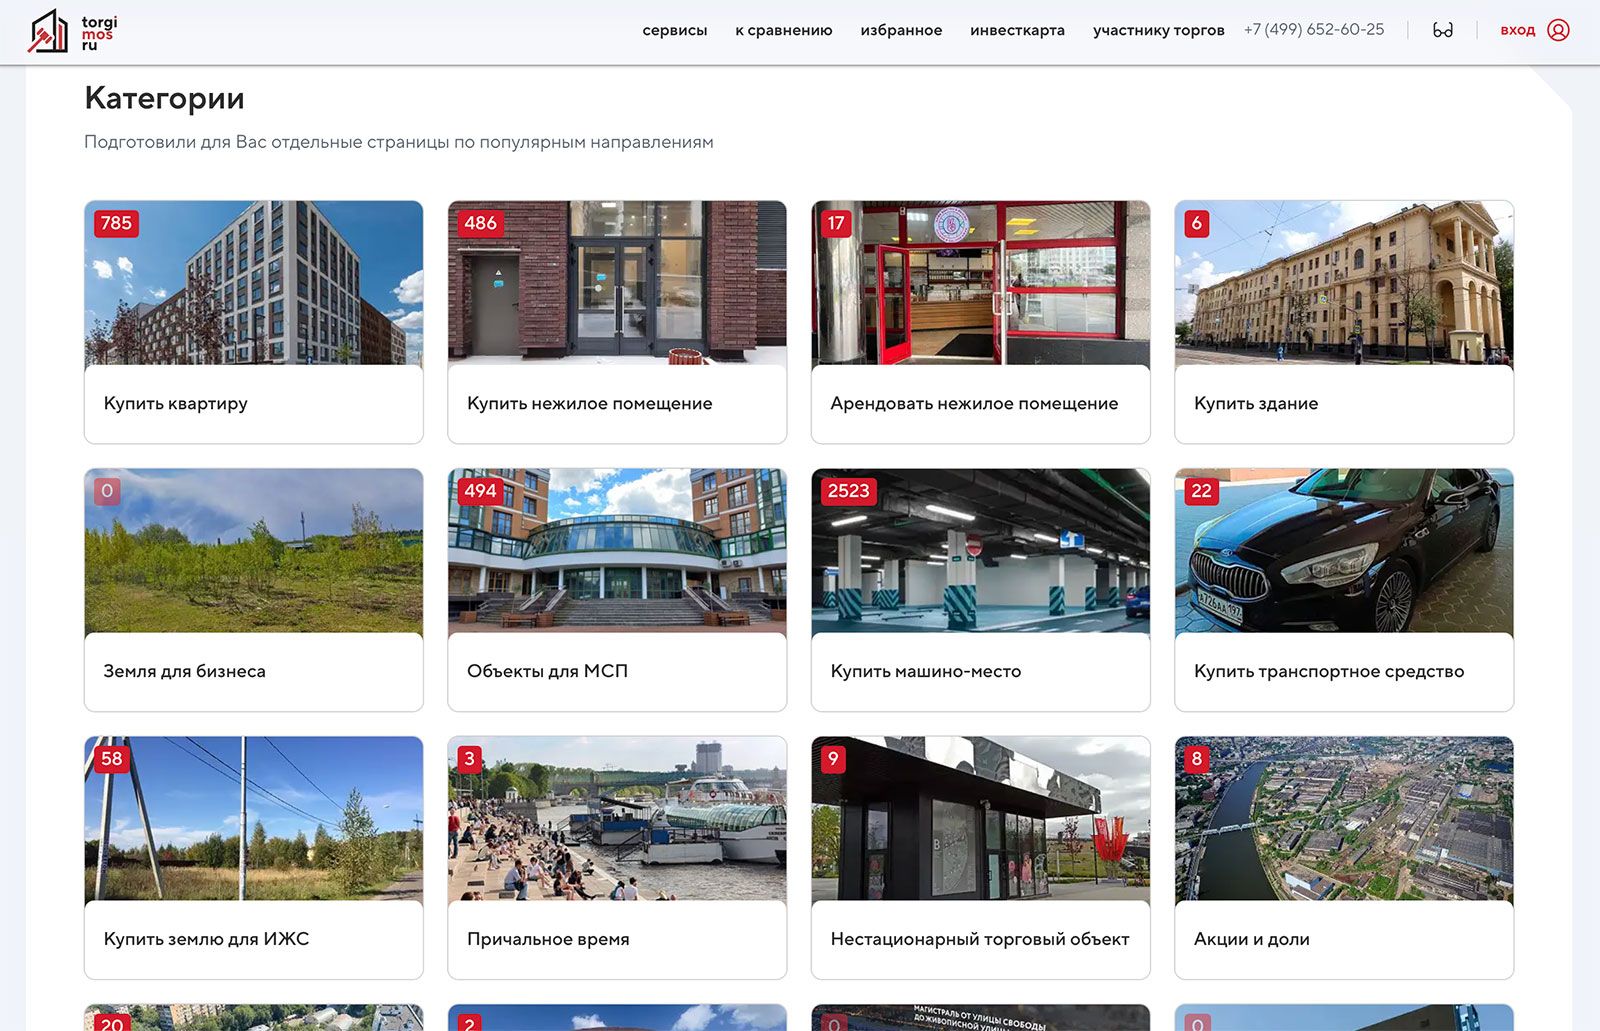Viewport: 1600px width, 1031px height.
Task: Click the underground parking photo
Action: click(981, 551)
